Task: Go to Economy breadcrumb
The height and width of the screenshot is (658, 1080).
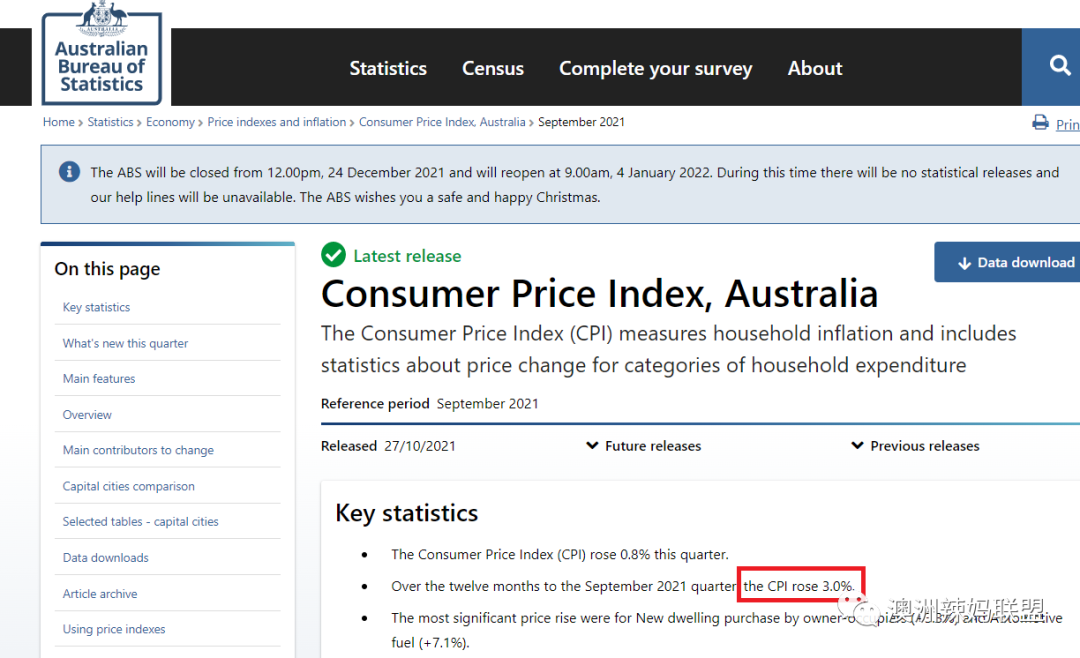Action: (170, 122)
